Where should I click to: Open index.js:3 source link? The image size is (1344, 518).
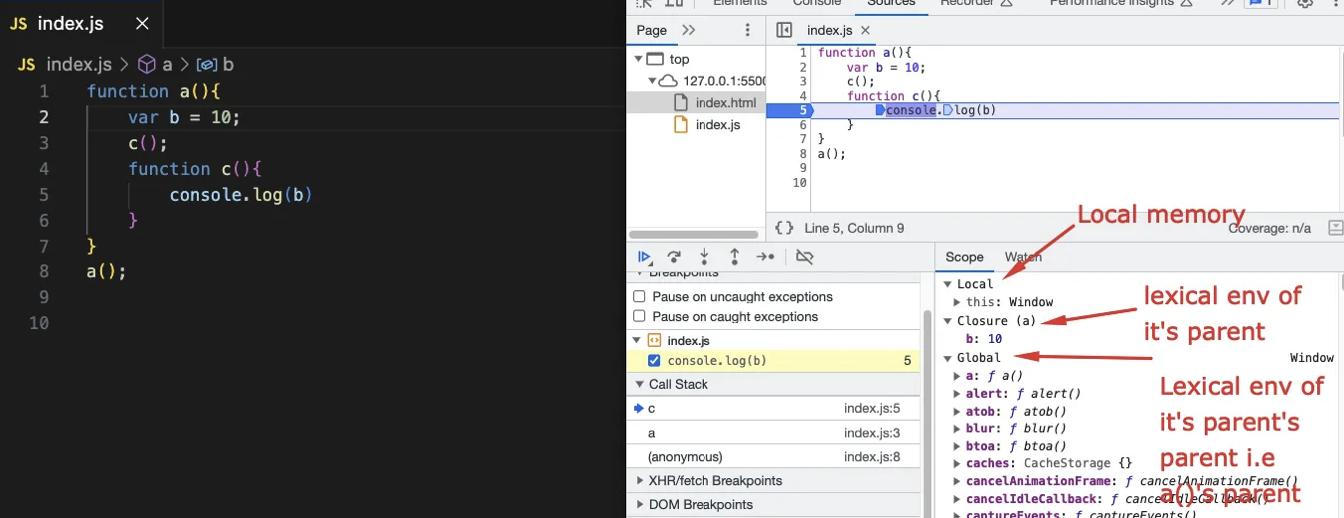[872, 433]
